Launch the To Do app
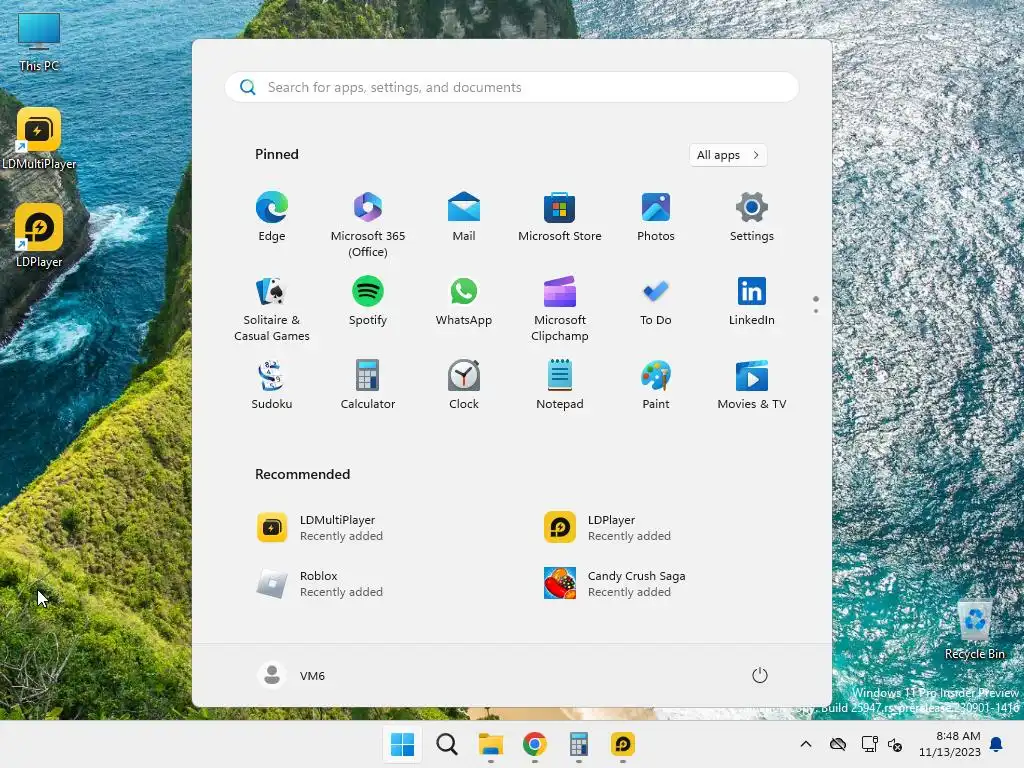 click(656, 302)
